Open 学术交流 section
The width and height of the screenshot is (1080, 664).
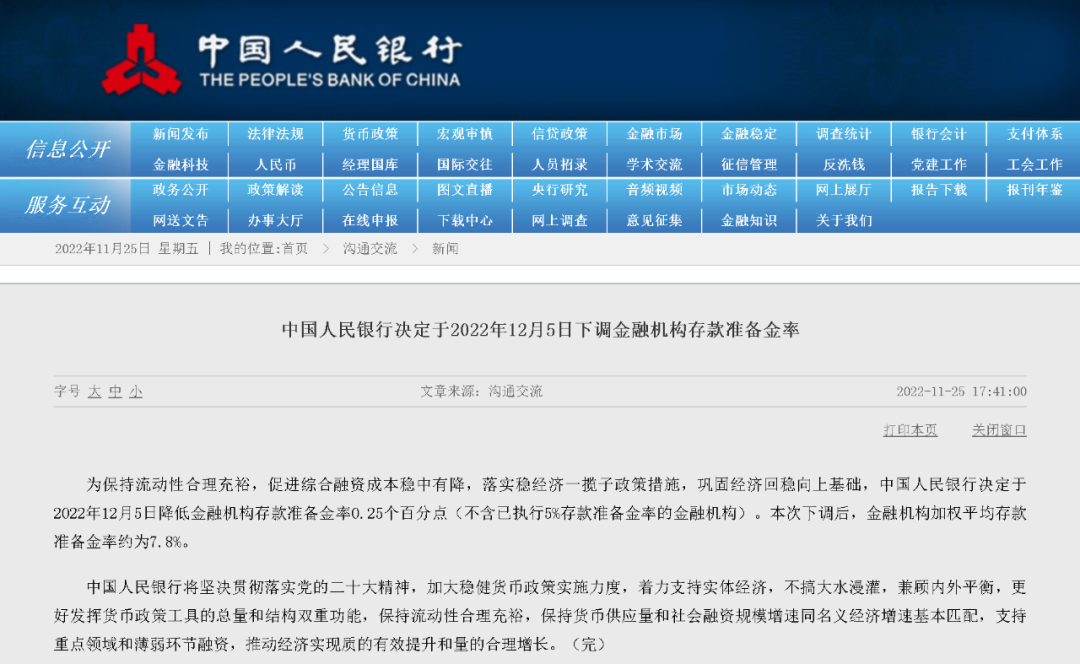pyautogui.click(x=654, y=165)
